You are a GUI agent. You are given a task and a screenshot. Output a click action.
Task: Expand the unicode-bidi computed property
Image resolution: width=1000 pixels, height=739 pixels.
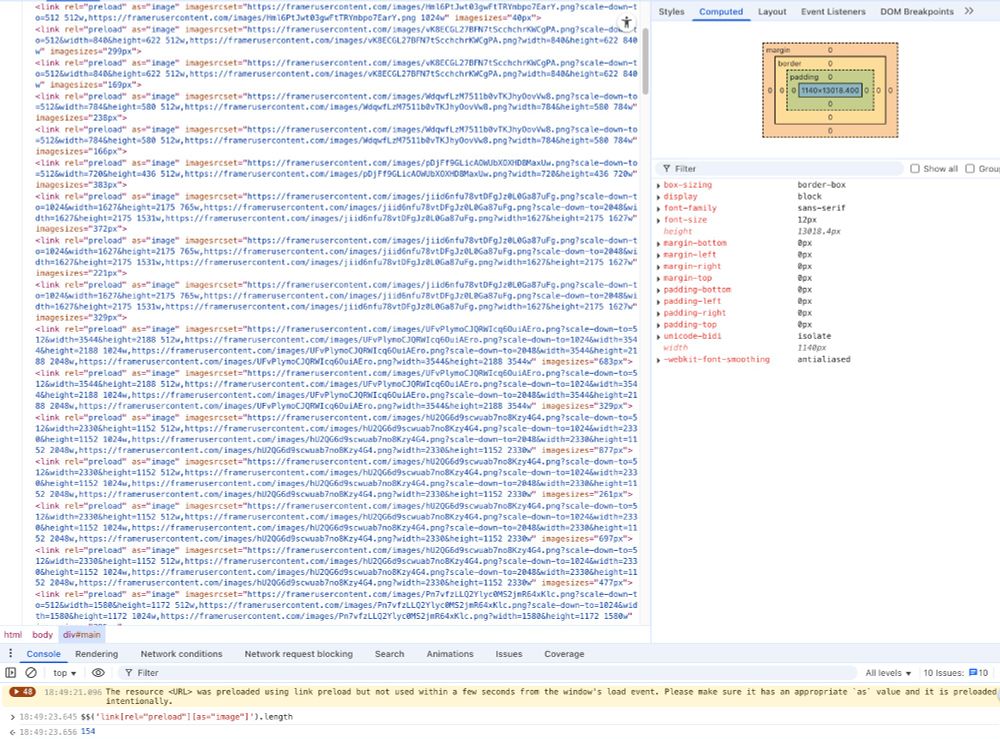click(x=658, y=337)
